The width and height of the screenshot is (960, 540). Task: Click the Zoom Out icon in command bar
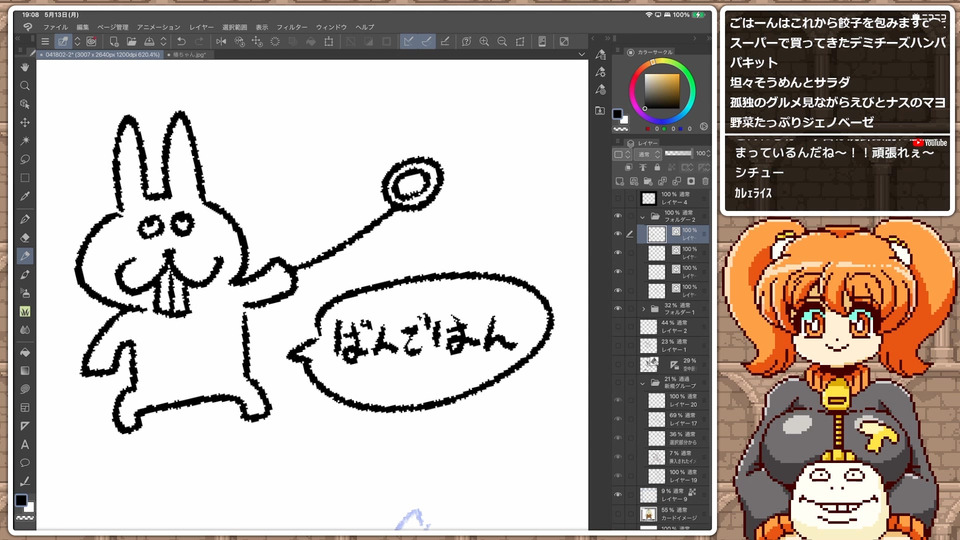(x=501, y=42)
